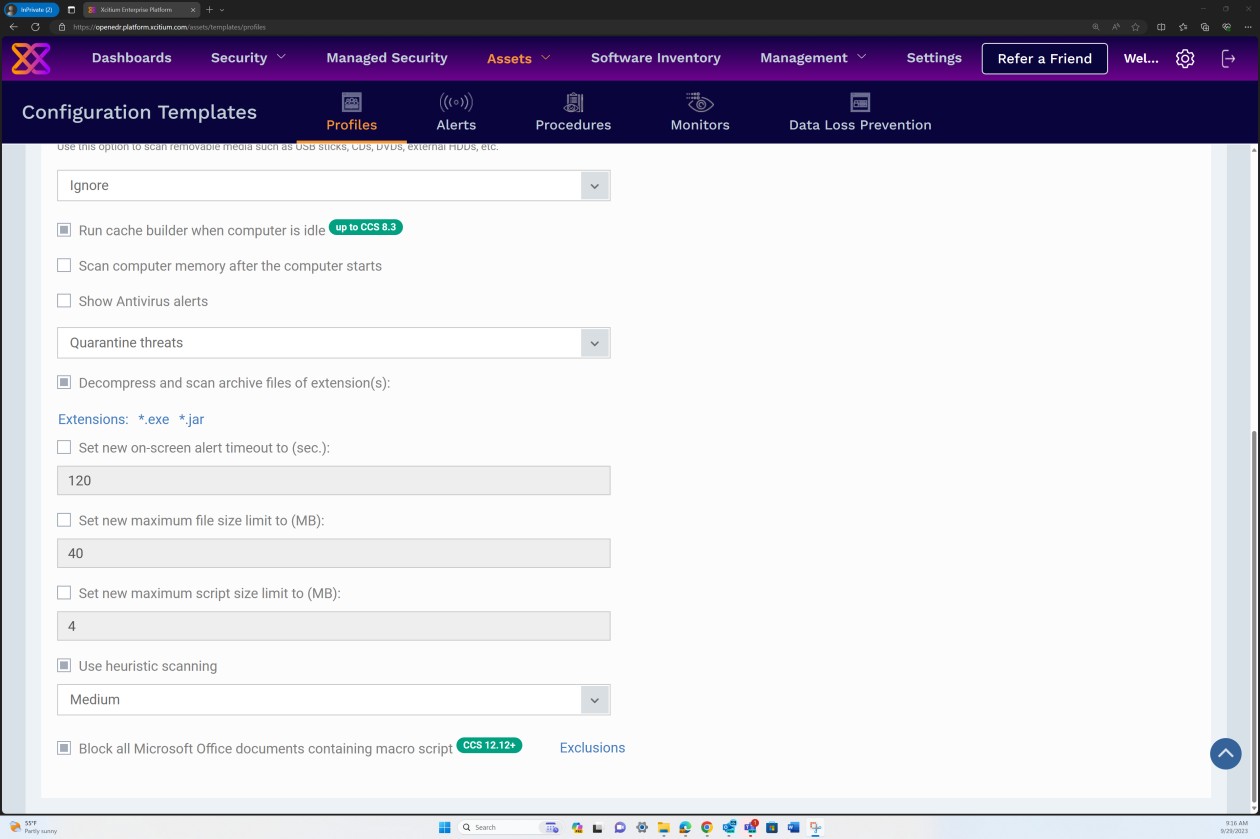Image resolution: width=1260 pixels, height=839 pixels.
Task: Expand the heuristic scanning Medium dropdown
Action: (594, 699)
